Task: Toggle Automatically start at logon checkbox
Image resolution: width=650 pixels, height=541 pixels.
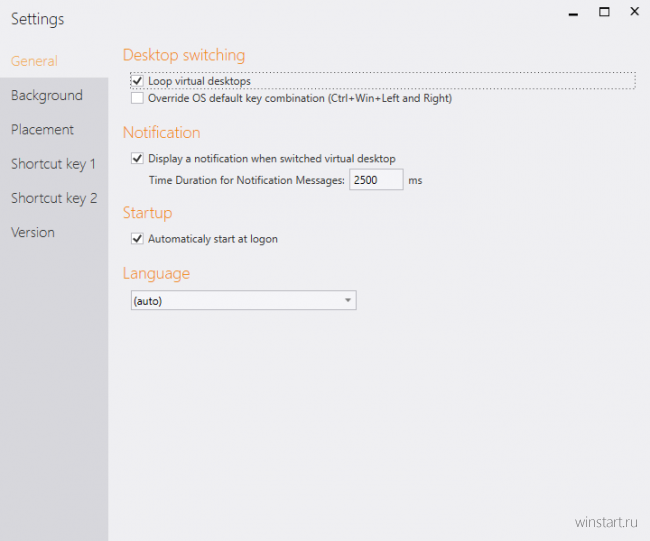Action: coord(138,239)
